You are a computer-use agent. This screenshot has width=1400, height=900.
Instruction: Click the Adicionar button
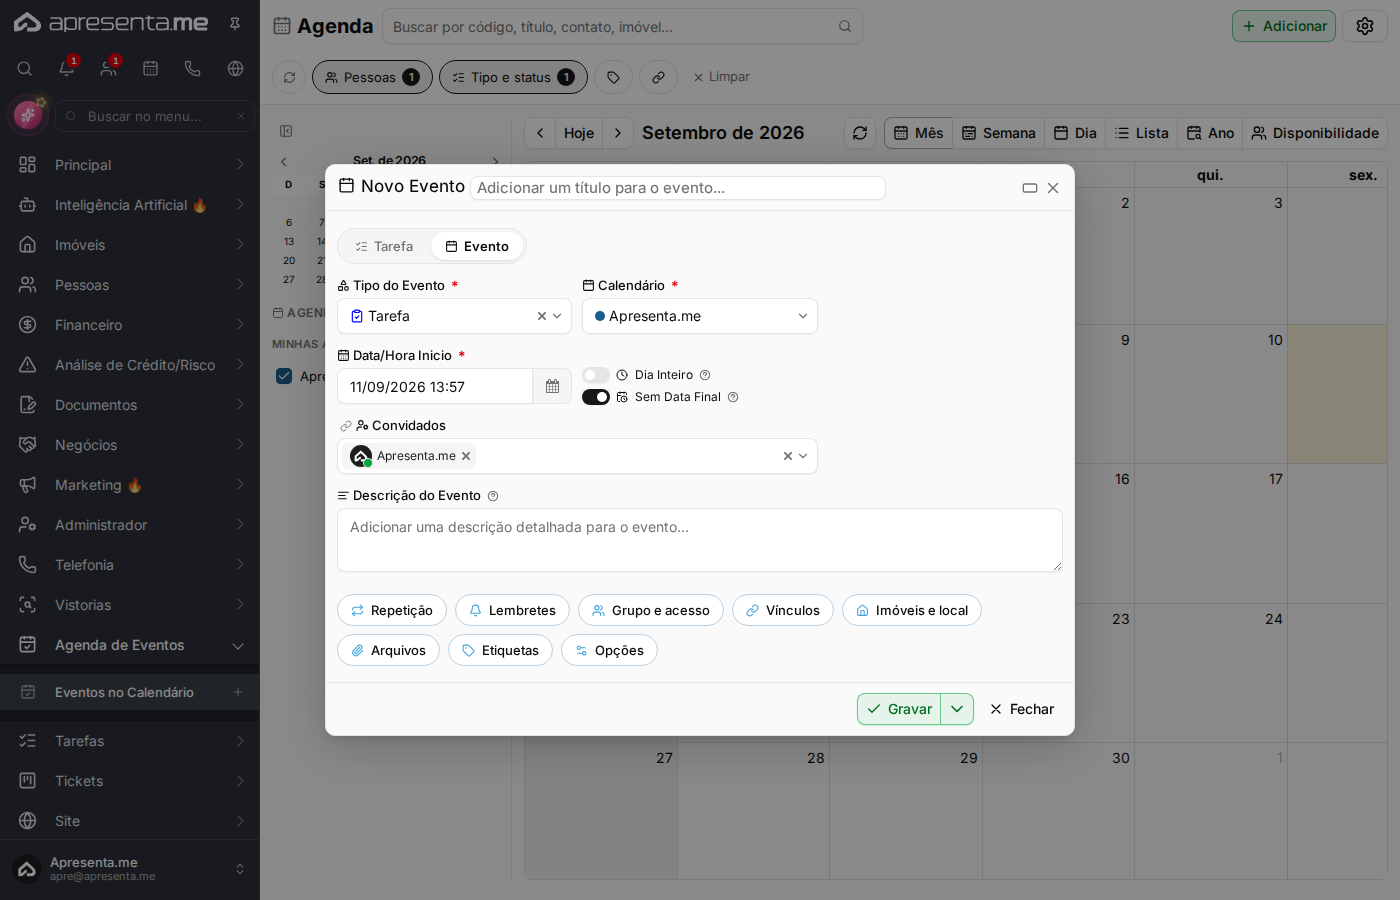click(1284, 26)
